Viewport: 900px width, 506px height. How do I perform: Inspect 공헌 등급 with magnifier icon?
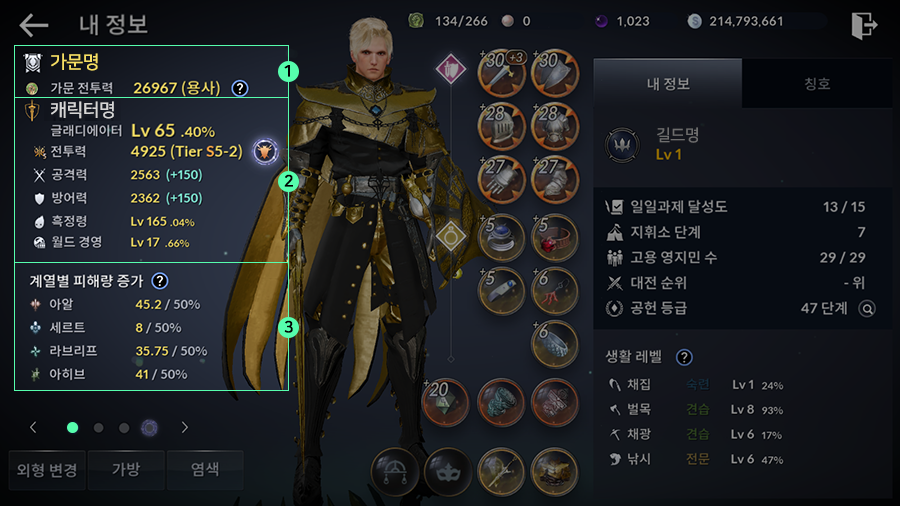click(867, 309)
